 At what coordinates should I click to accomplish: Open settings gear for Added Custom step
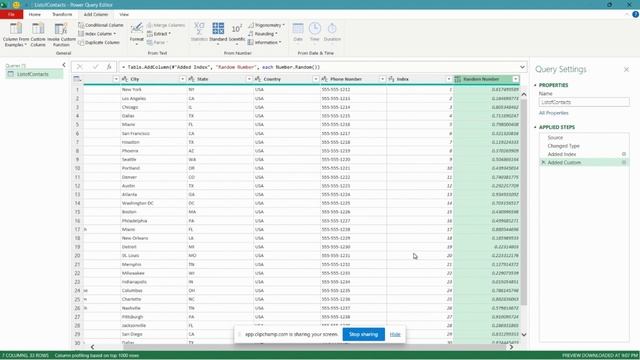[x=624, y=162]
